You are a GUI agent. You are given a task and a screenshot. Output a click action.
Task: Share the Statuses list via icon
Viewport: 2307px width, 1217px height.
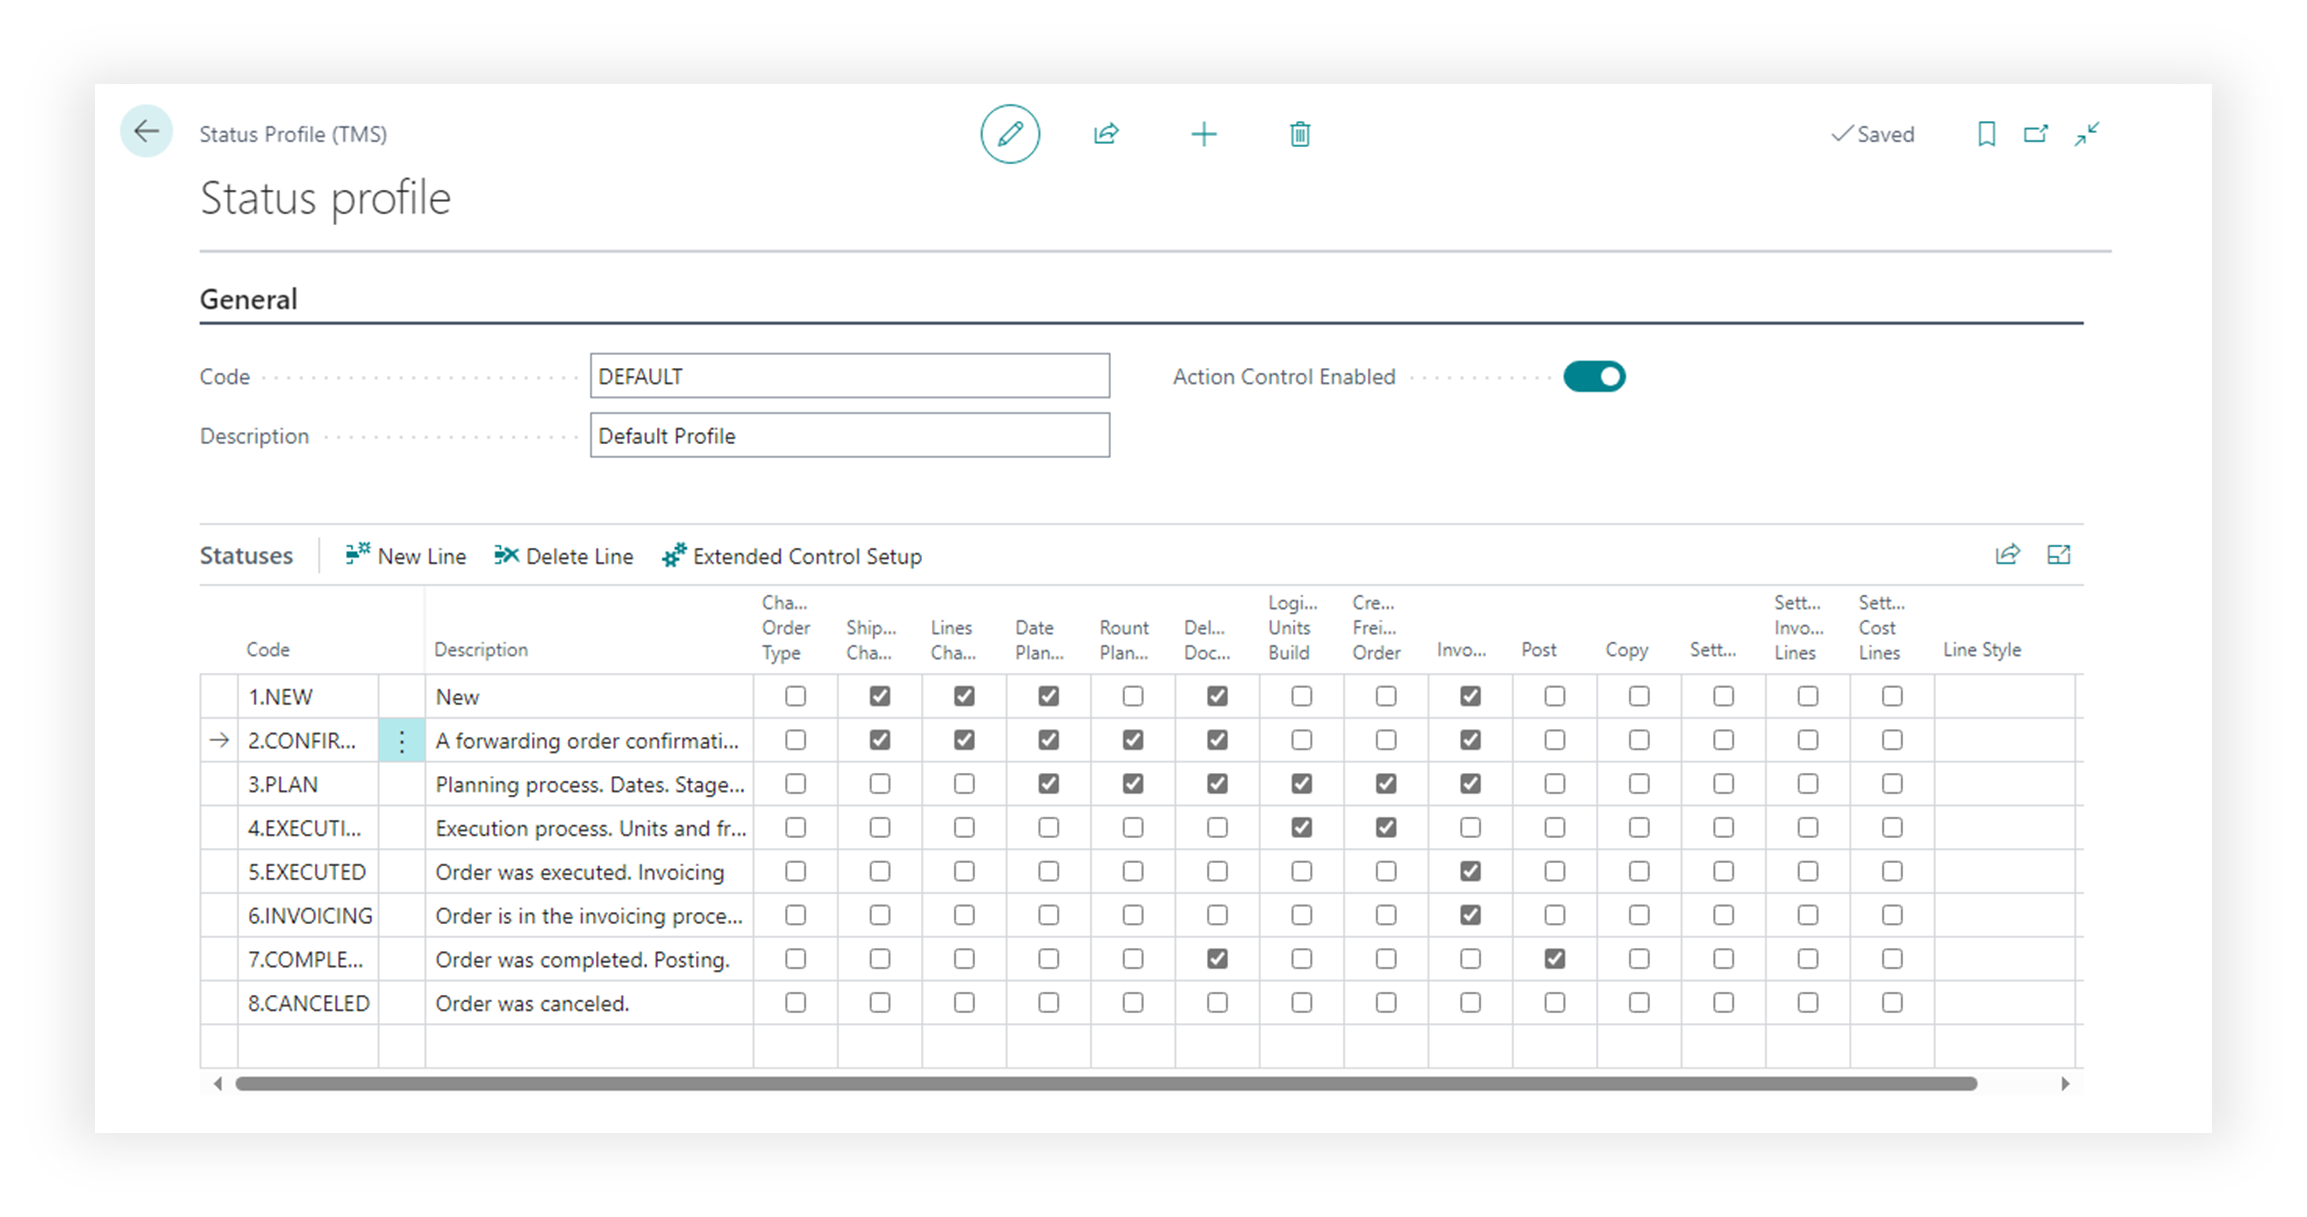(x=2007, y=555)
